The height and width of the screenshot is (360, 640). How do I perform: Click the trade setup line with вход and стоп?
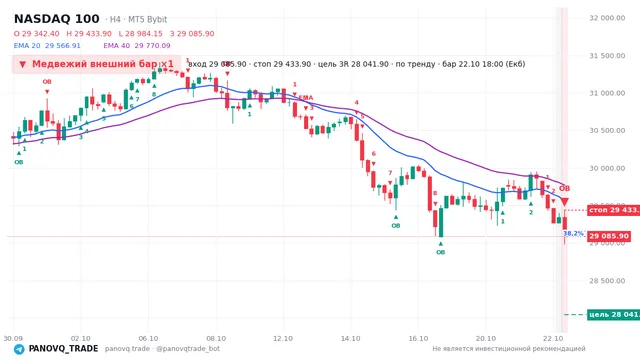click(356, 64)
